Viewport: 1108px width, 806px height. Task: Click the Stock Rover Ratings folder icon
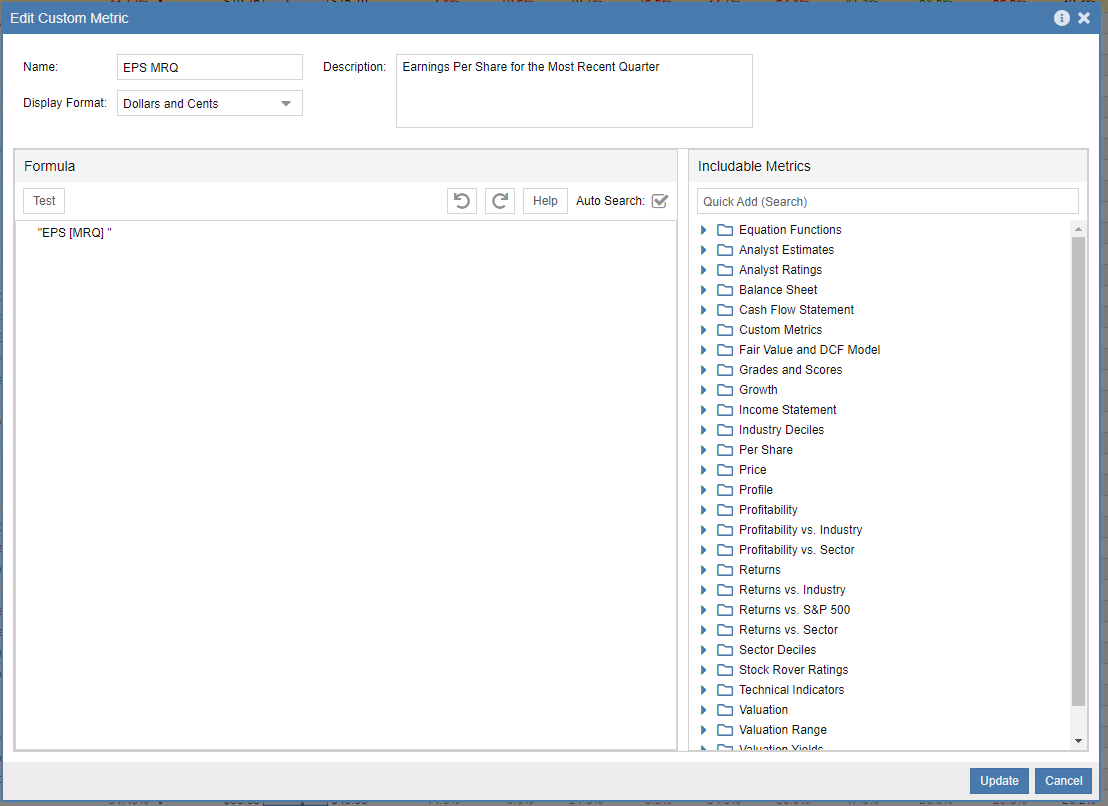(x=724, y=669)
